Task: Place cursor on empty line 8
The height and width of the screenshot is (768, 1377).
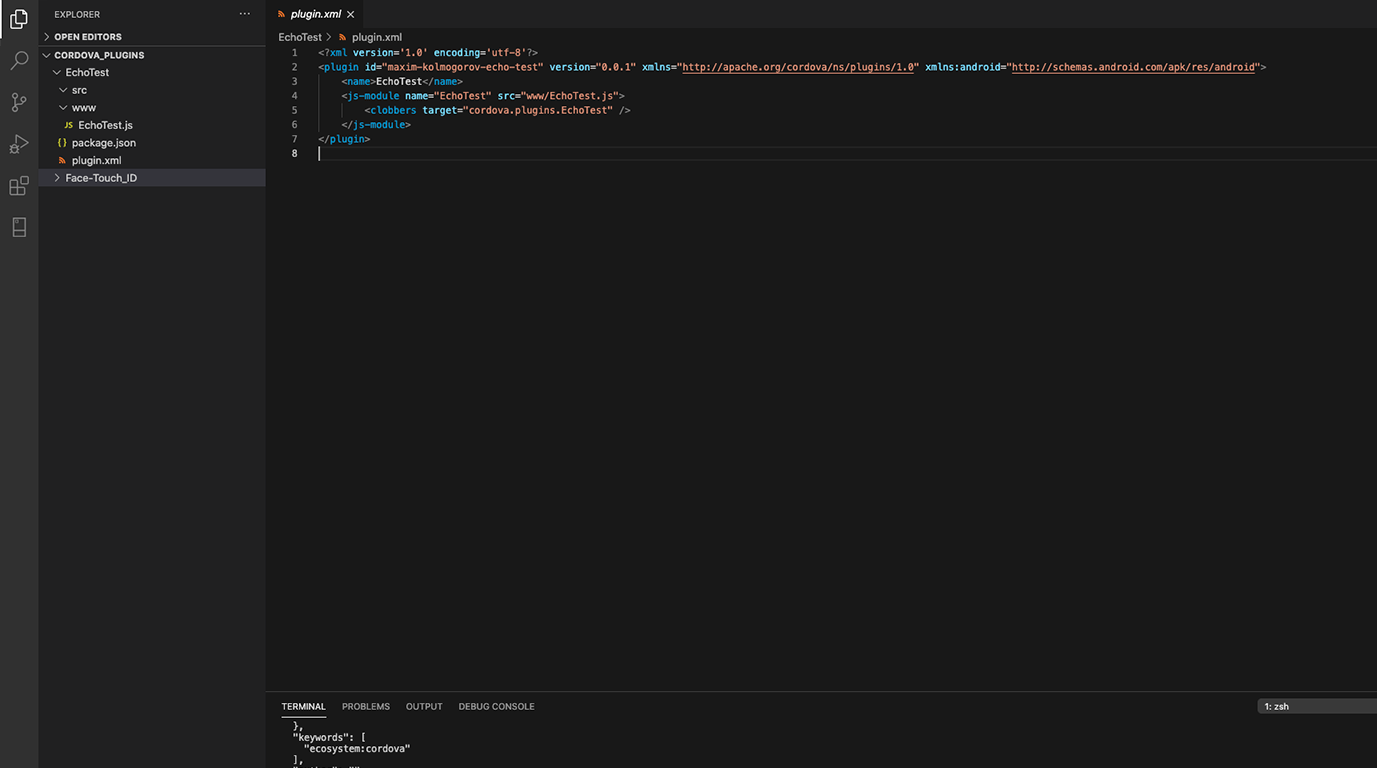Action: [847, 153]
